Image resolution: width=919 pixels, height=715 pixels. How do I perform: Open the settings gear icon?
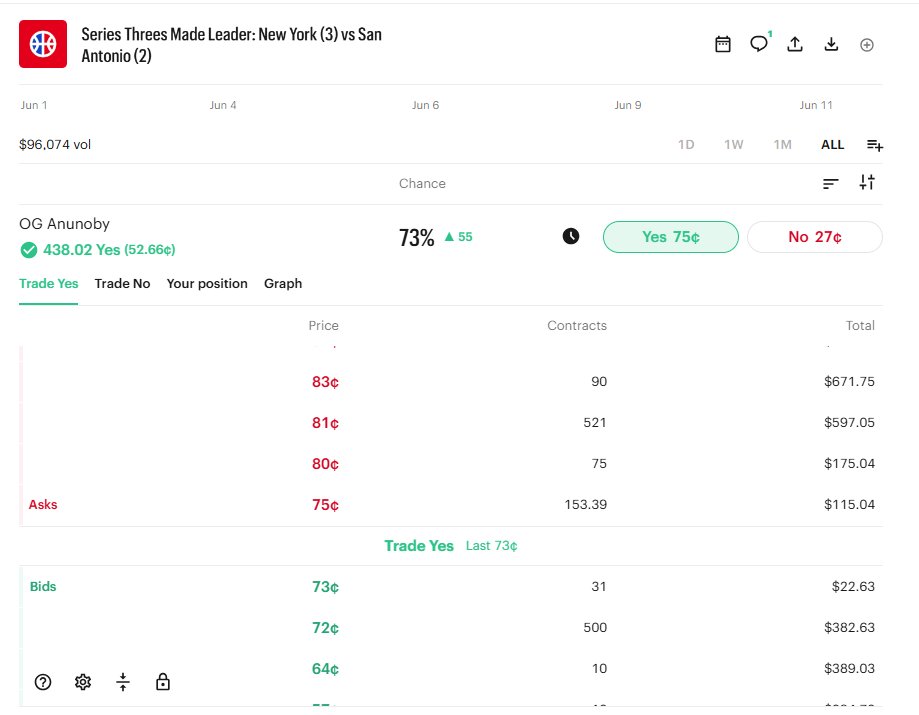coord(83,682)
